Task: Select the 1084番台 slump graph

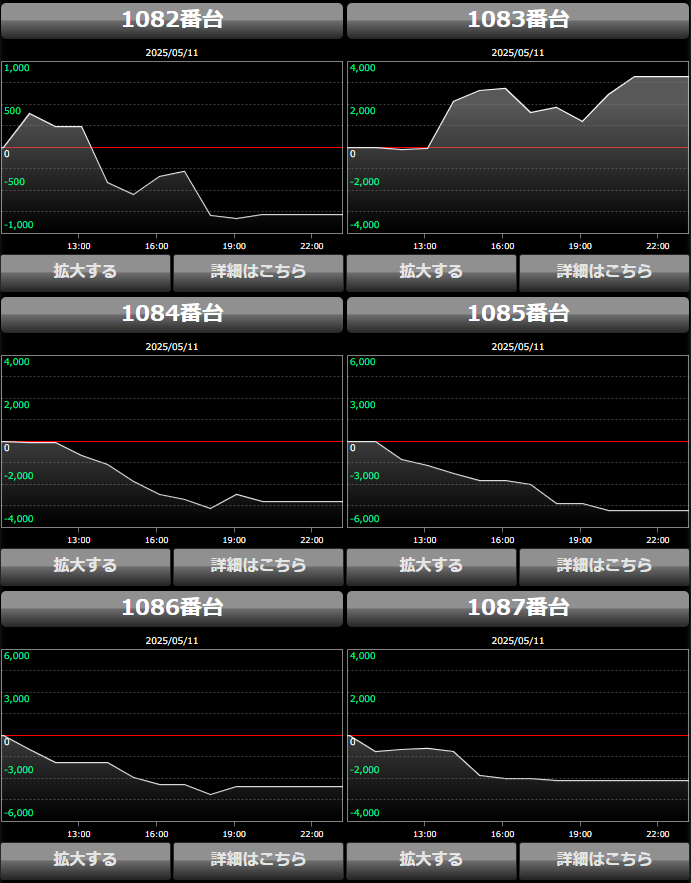Action: point(172,441)
